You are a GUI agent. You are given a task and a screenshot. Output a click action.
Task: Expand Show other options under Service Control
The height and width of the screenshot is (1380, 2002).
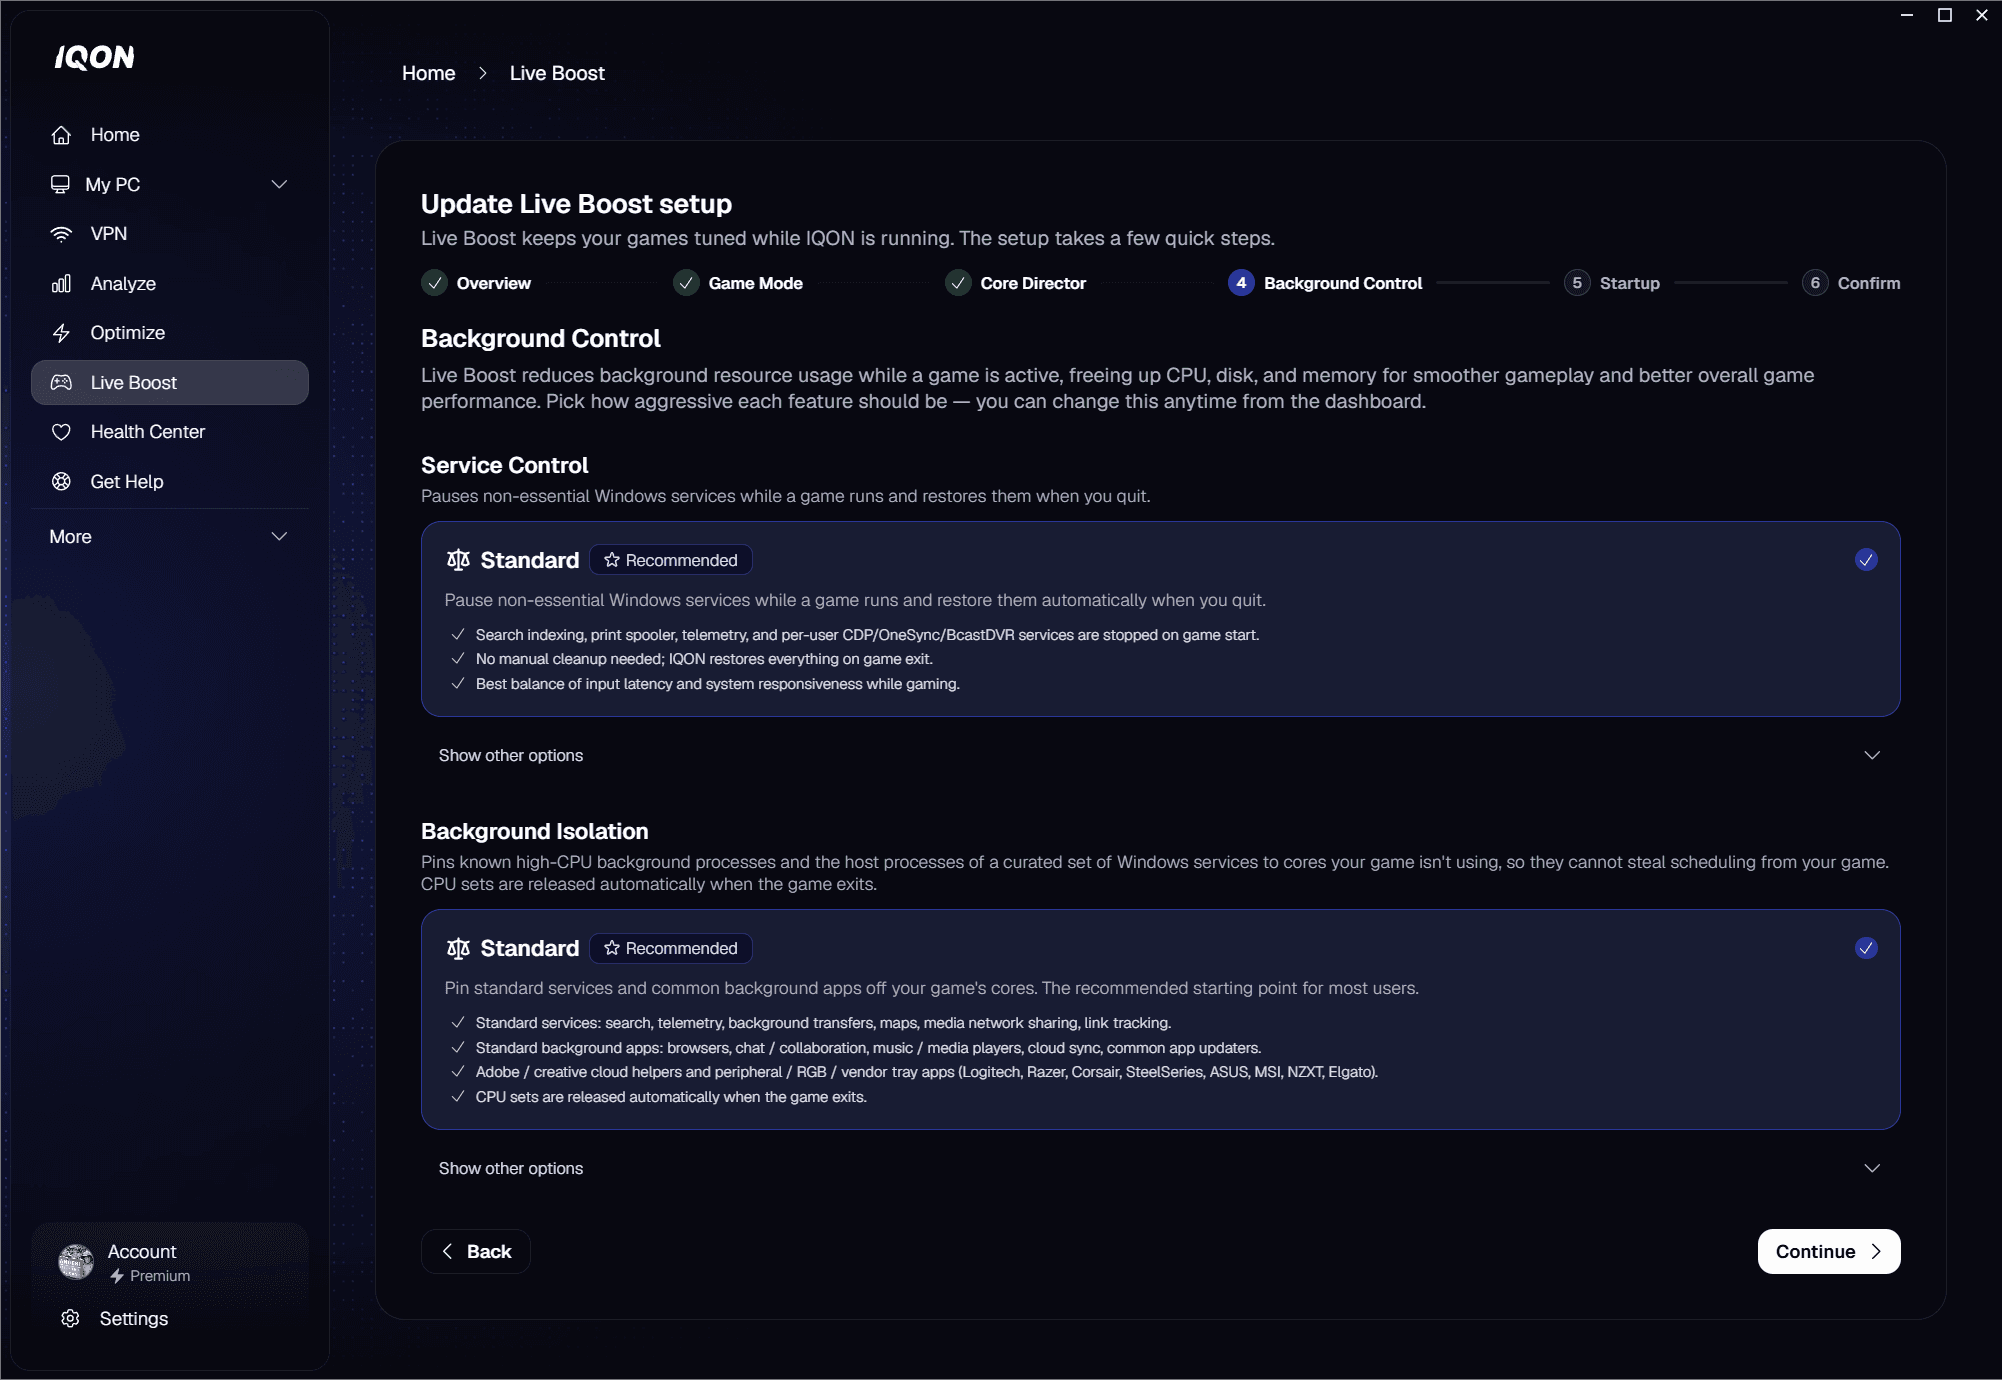pyautogui.click(x=1160, y=755)
